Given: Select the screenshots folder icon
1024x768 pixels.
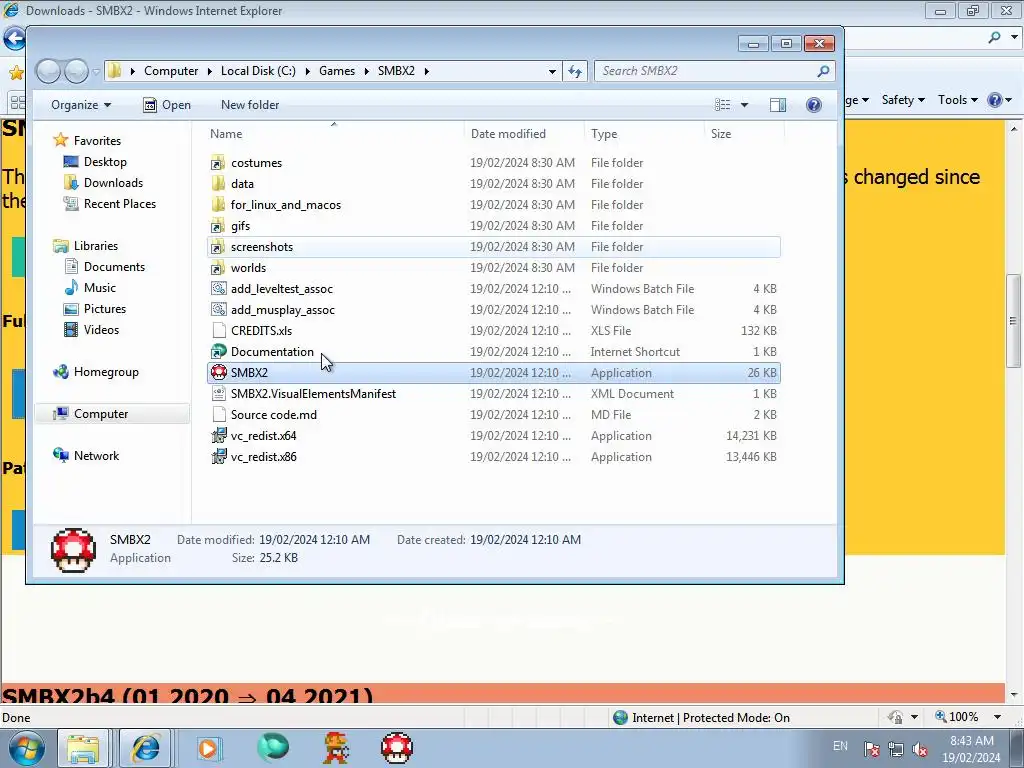Looking at the screenshot, I should coord(218,247).
